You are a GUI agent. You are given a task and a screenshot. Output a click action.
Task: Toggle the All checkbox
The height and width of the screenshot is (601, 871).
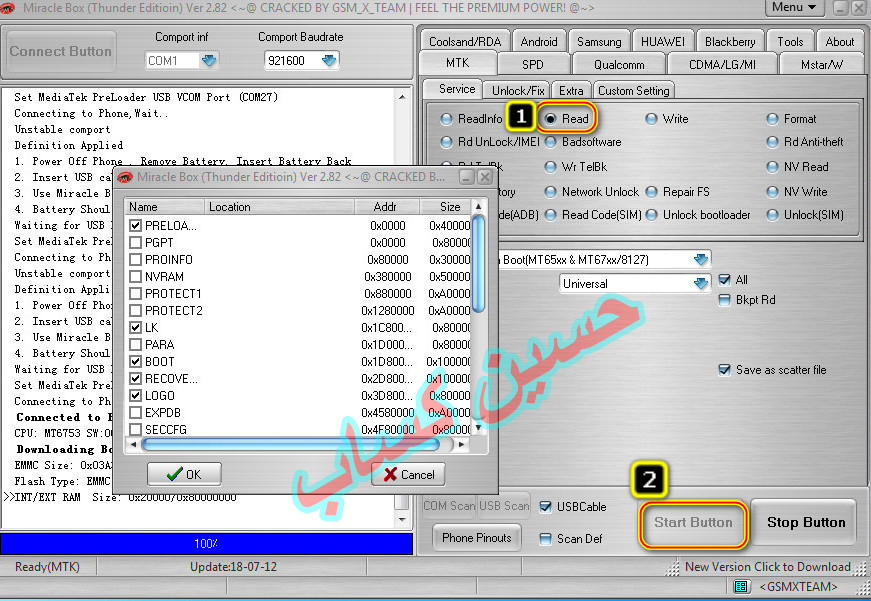[724, 279]
